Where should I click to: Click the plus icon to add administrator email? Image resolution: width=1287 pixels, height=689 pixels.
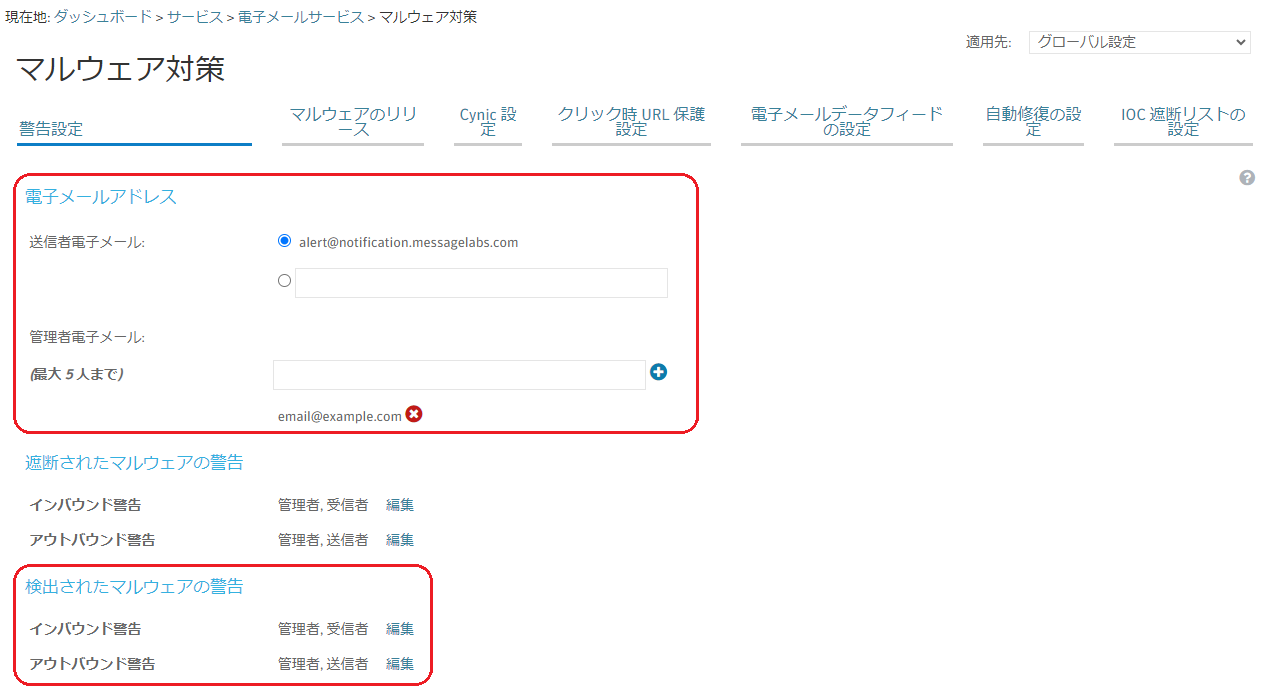[x=658, y=372]
